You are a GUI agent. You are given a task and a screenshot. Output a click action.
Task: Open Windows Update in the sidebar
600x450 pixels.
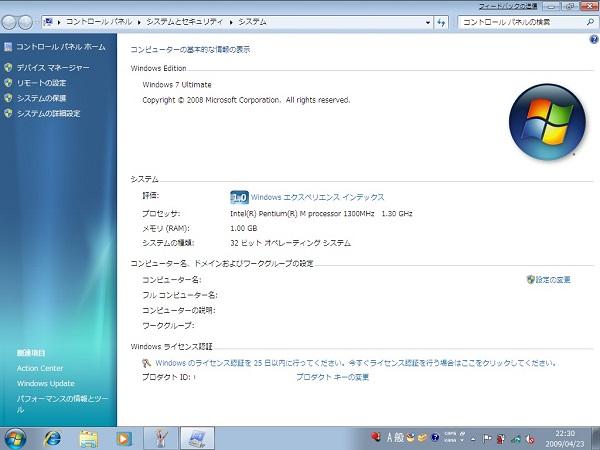tap(46, 383)
